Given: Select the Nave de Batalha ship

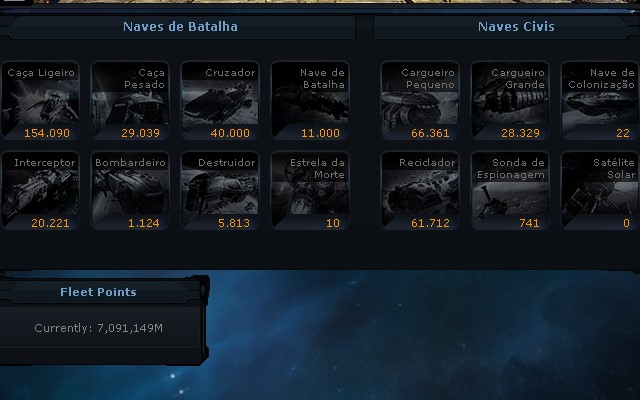Looking at the screenshot, I should 310,100.
